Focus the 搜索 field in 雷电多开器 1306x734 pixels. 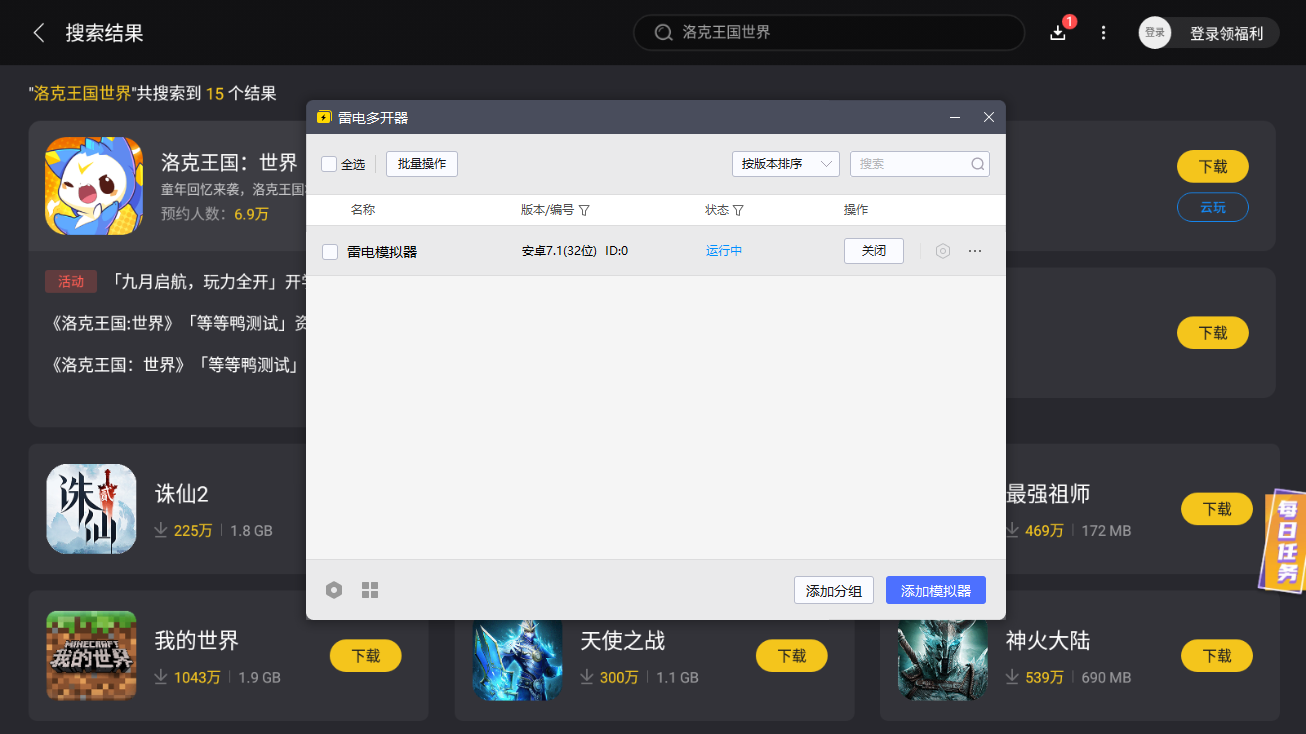[920, 164]
